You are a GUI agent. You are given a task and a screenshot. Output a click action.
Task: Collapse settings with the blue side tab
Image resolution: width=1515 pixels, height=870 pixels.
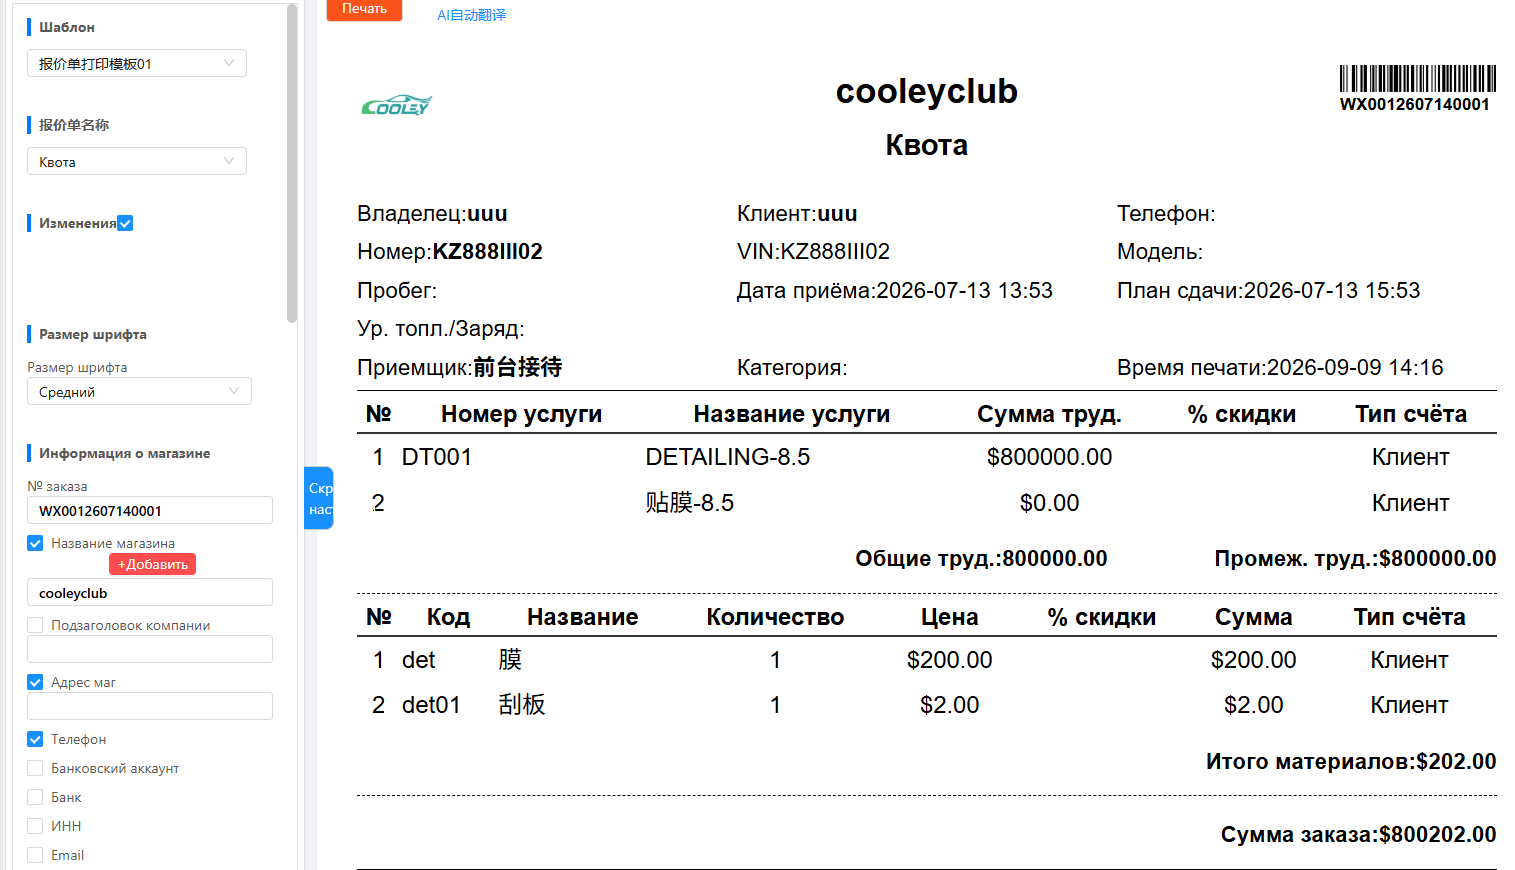(x=319, y=498)
